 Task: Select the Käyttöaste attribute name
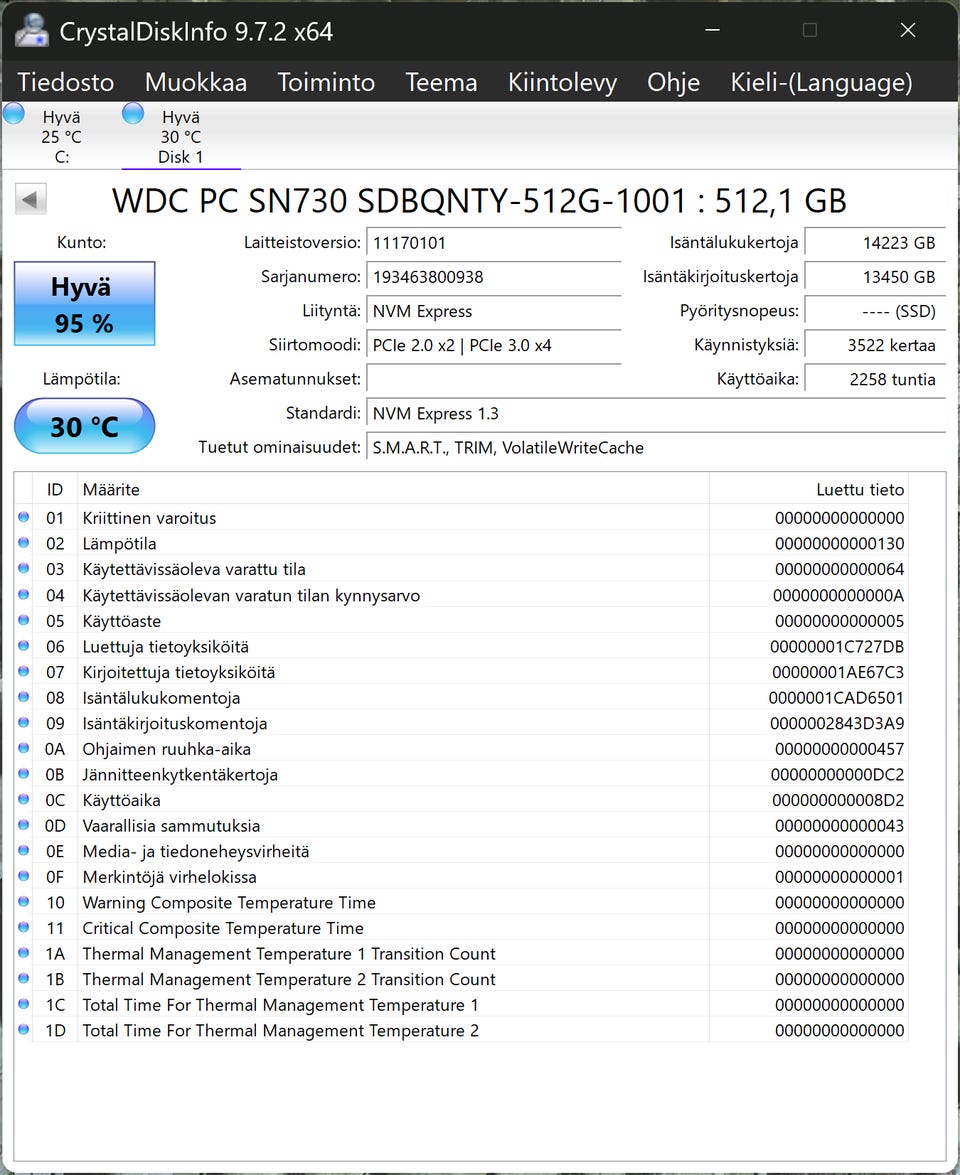pyautogui.click(x=121, y=620)
